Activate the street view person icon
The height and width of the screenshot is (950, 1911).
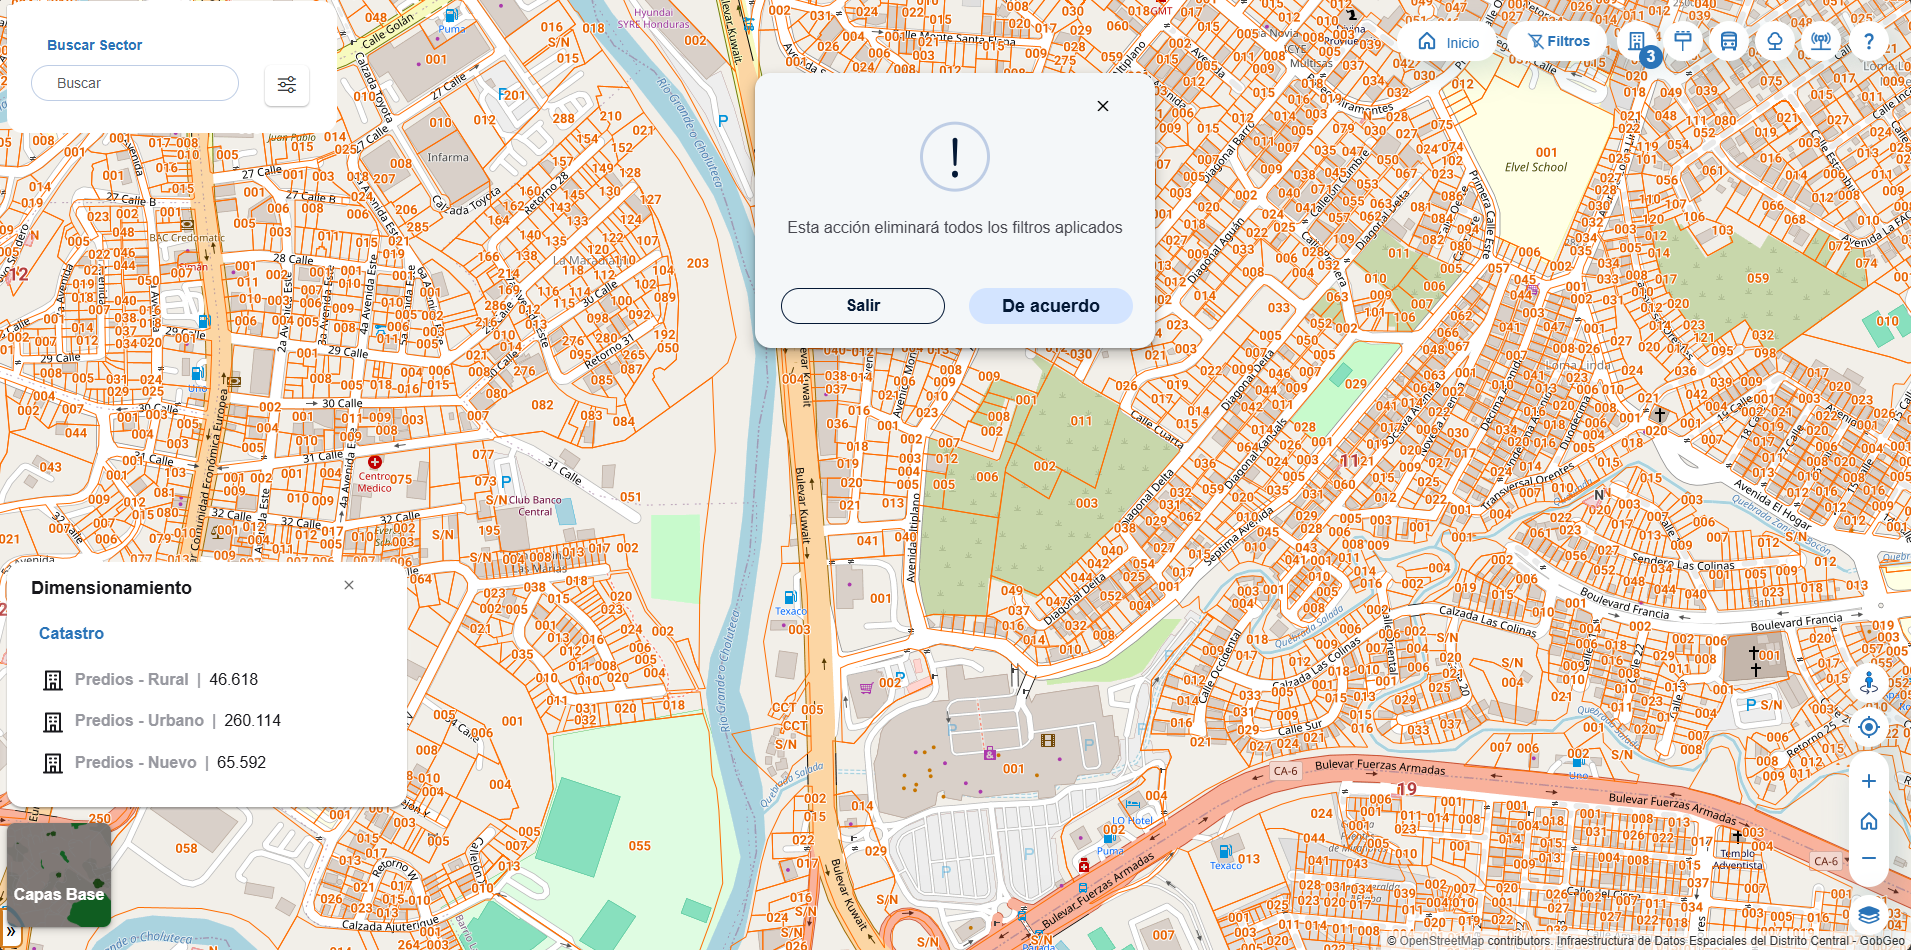coord(1869,683)
